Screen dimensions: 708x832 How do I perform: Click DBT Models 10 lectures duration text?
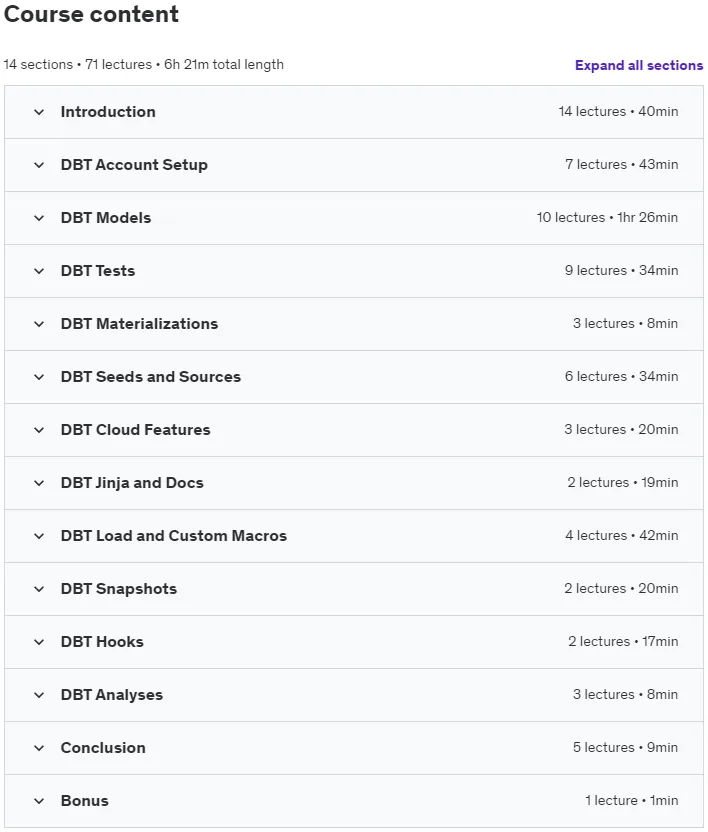[607, 218]
